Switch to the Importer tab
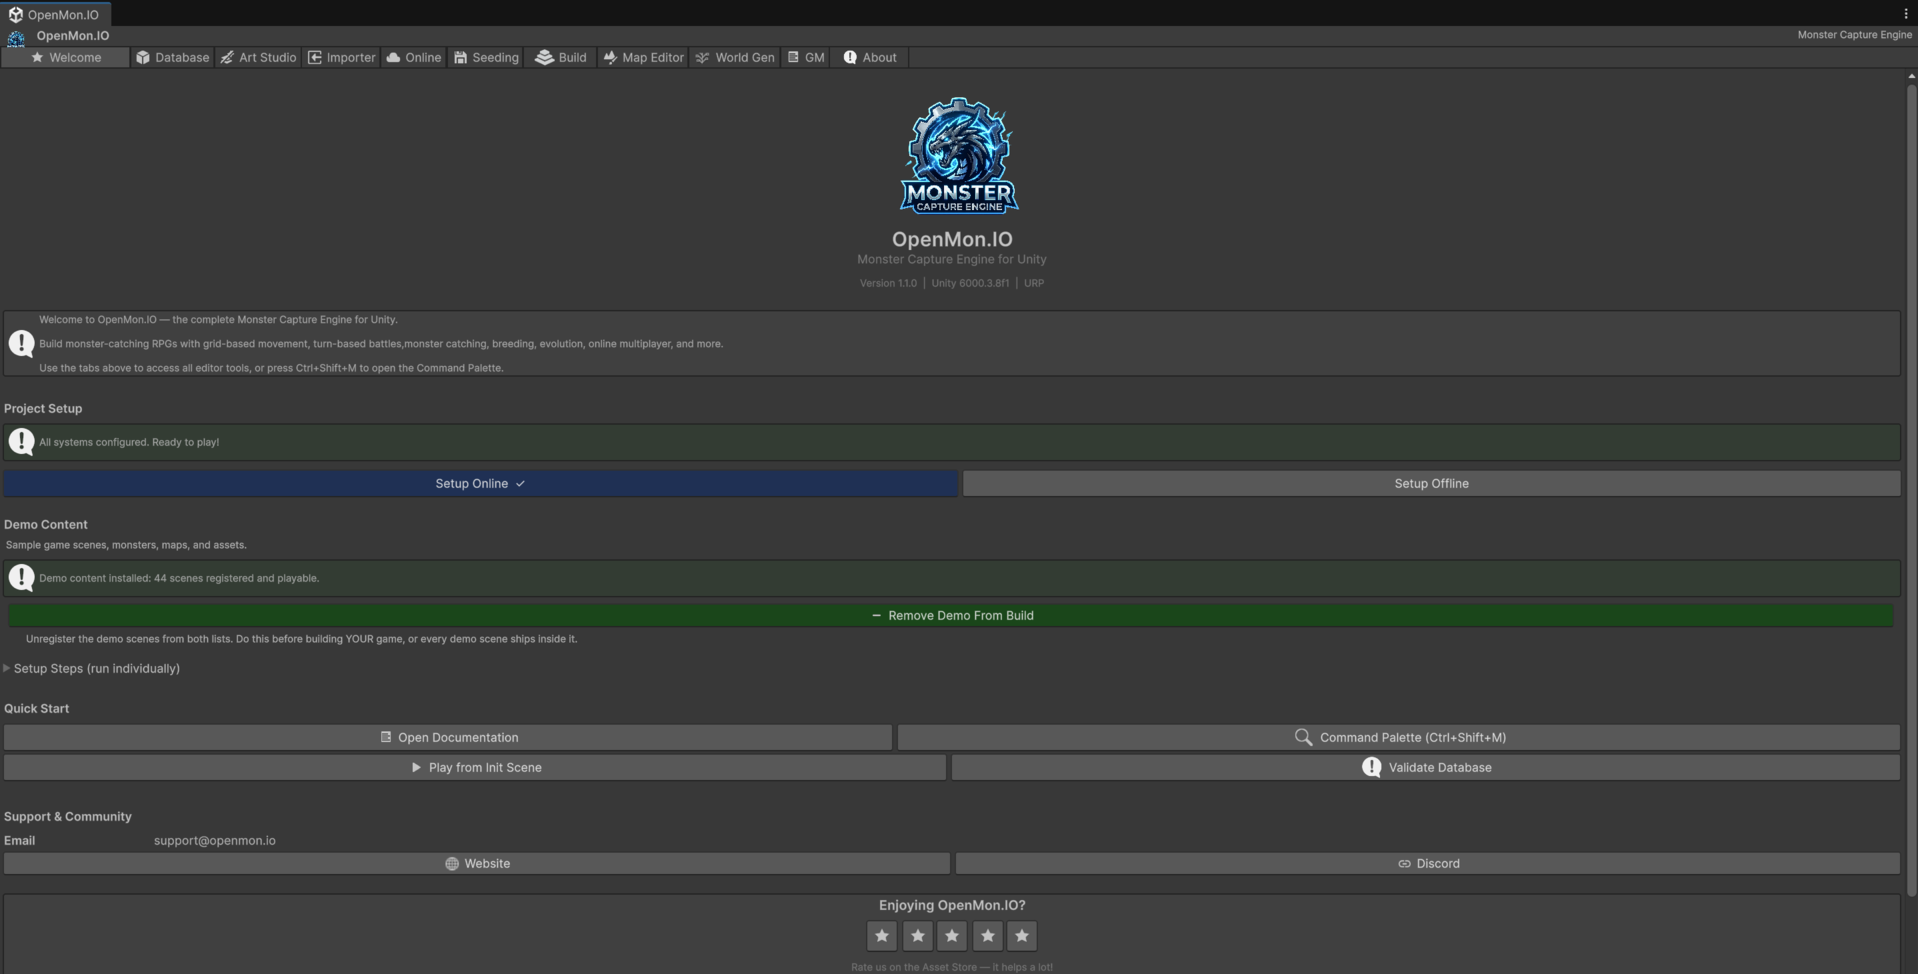Screen dimensions: 1918x974 point(341,58)
